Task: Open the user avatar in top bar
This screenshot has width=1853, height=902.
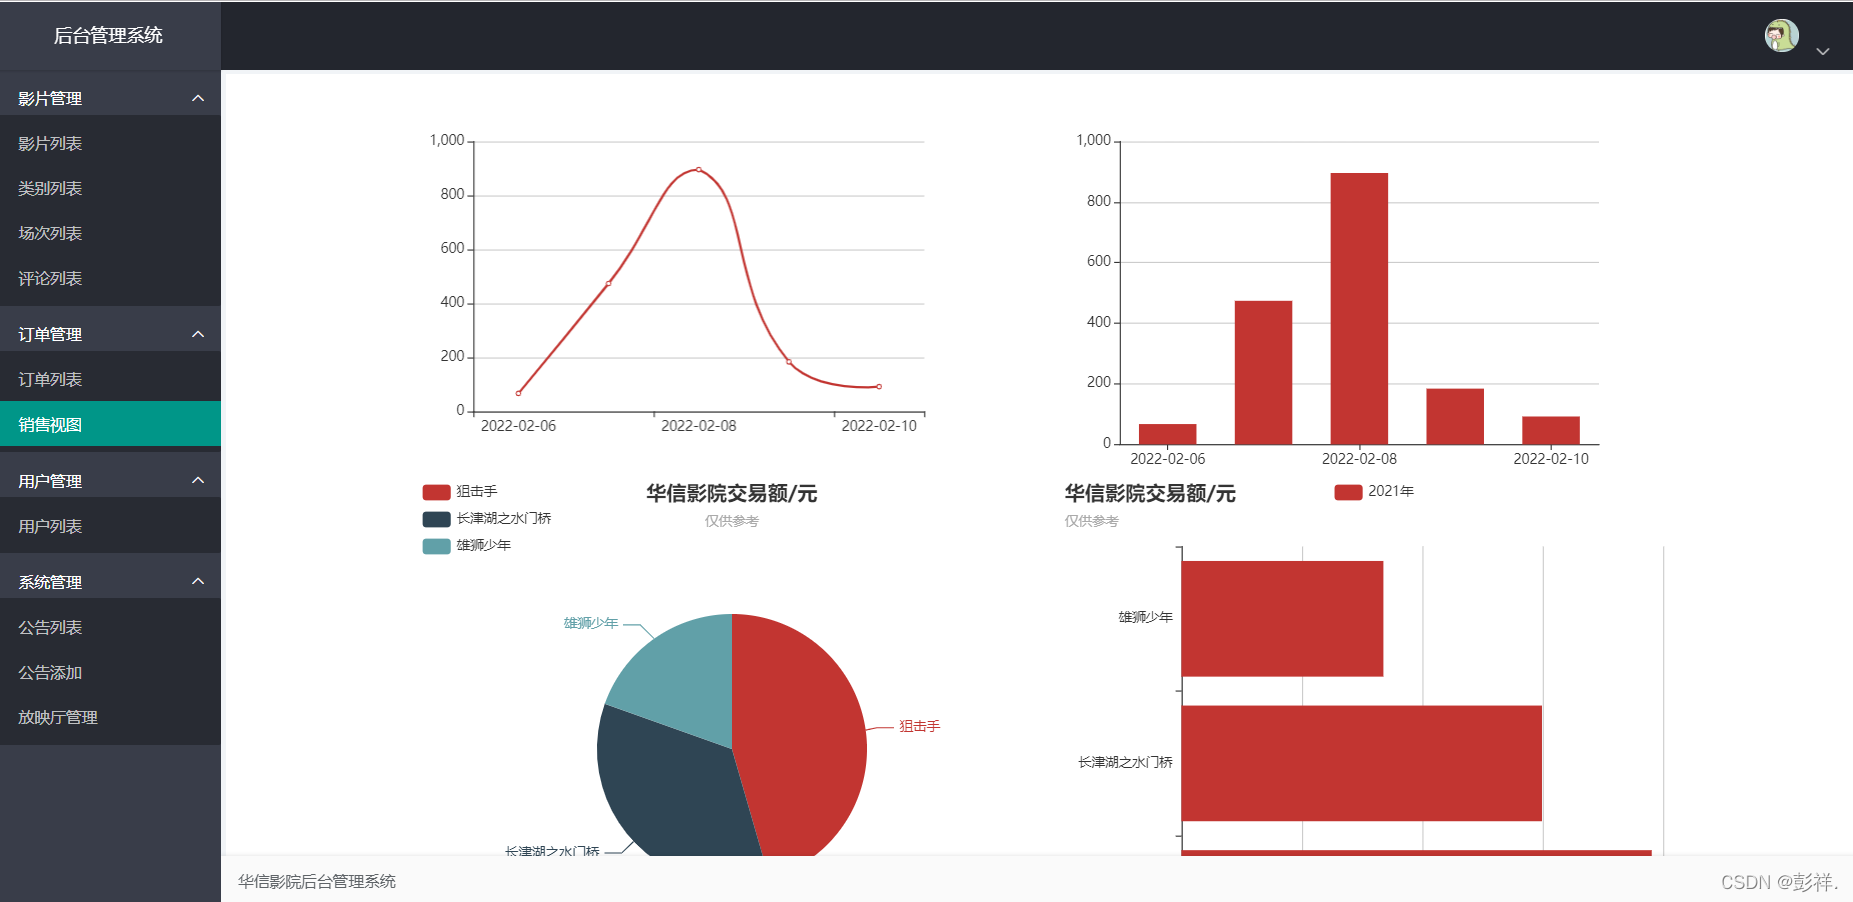Action: point(1781,35)
